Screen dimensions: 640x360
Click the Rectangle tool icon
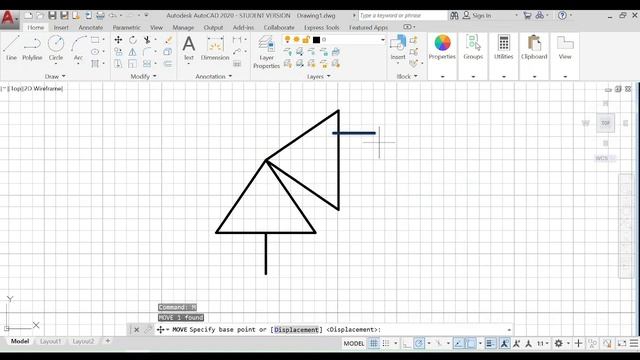(95, 40)
